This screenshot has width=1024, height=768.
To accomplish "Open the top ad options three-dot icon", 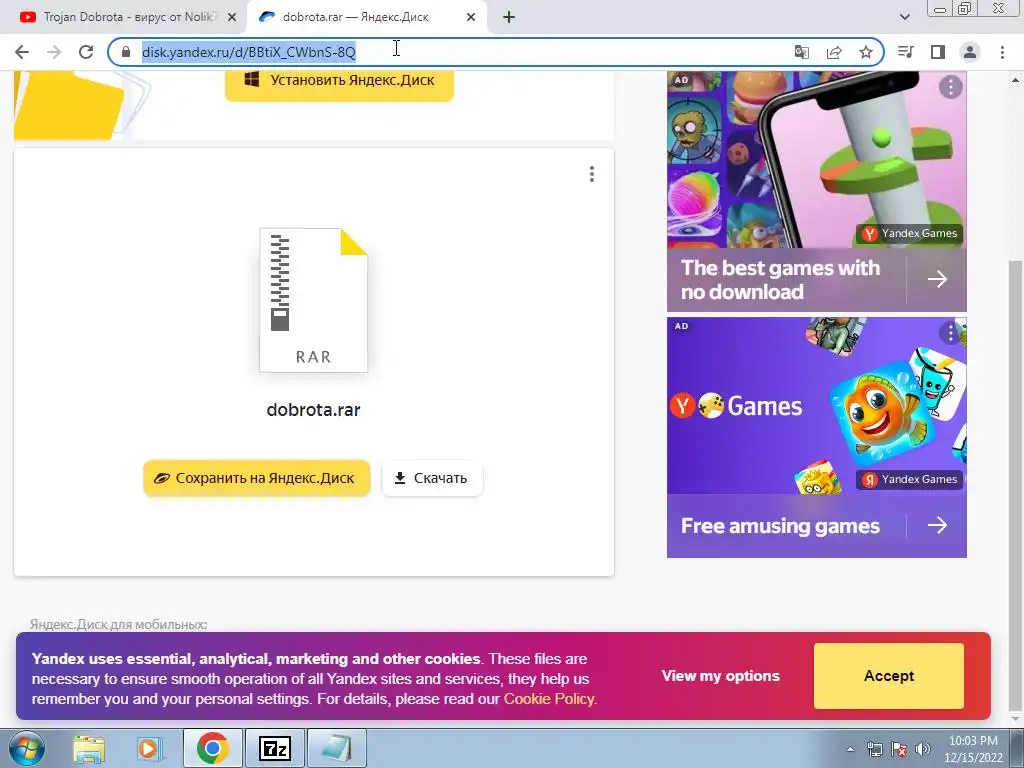I will pyautogui.click(x=950, y=87).
